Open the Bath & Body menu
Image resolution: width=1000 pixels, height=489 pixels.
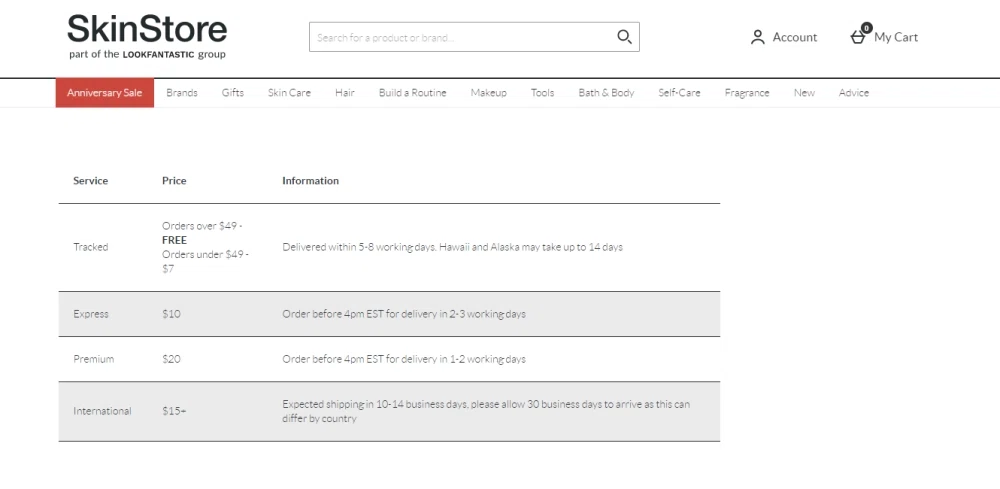pyautogui.click(x=606, y=93)
